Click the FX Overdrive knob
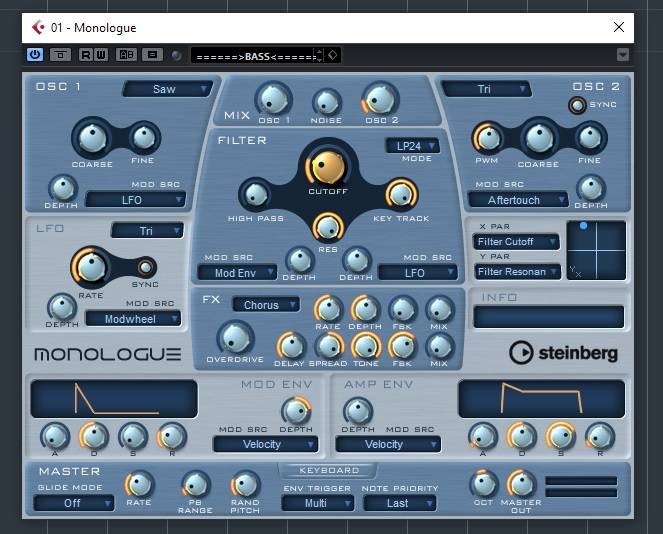663x534 pixels. pyautogui.click(x=235, y=338)
